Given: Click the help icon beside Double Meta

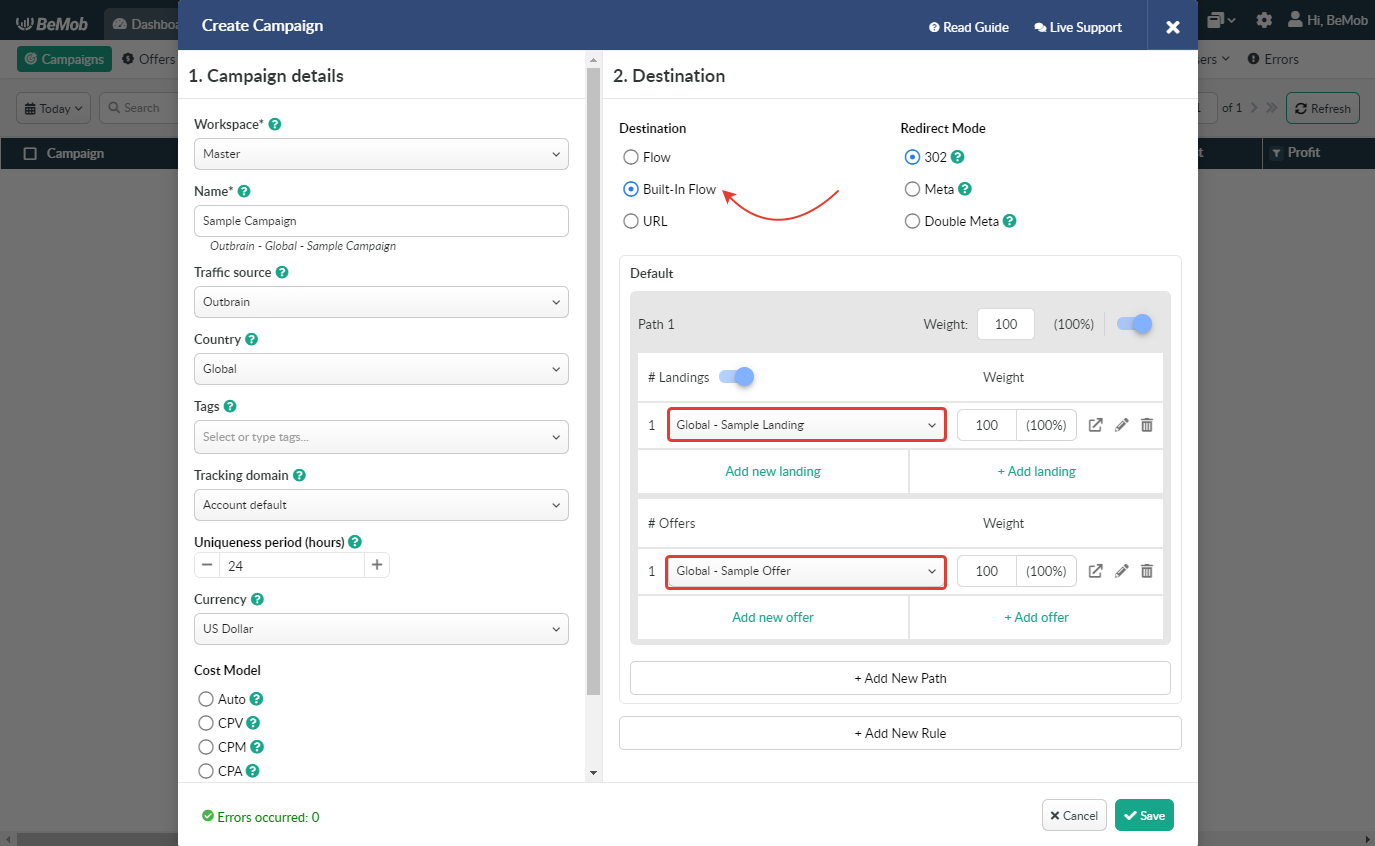Looking at the screenshot, I should pyautogui.click(x=1010, y=221).
